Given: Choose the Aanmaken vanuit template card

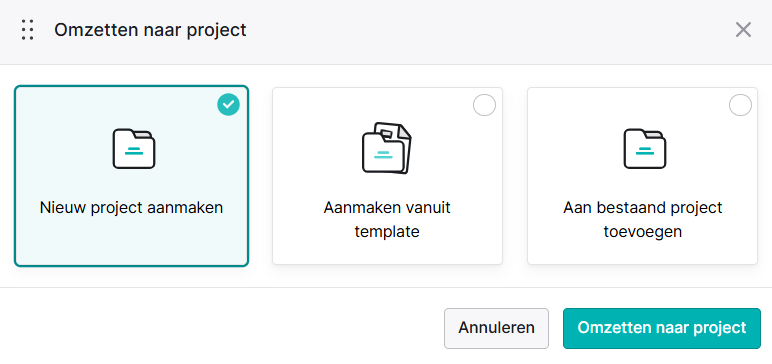Looking at the screenshot, I should (x=387, y=176).
